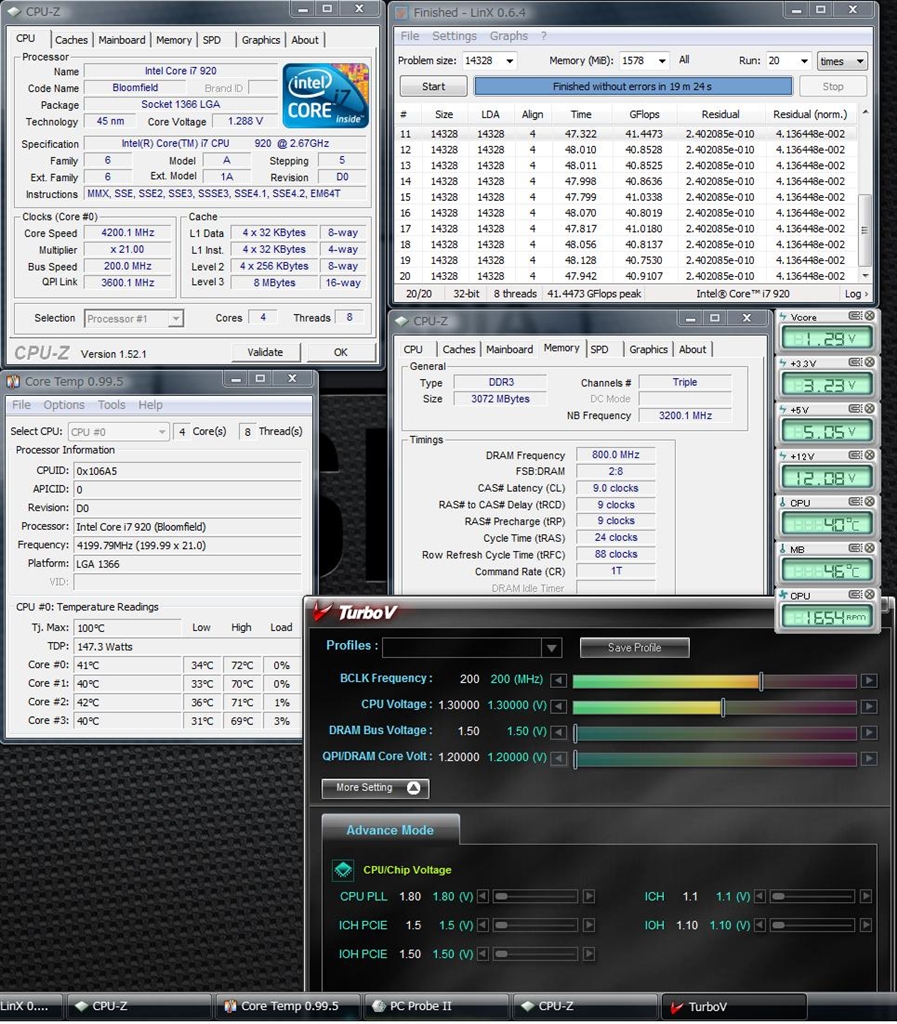This screenshot has height=1024, width=897.
Task: Decrease DRAM Bus Voltage with its left arrow
Action: (x=558, y=733)
